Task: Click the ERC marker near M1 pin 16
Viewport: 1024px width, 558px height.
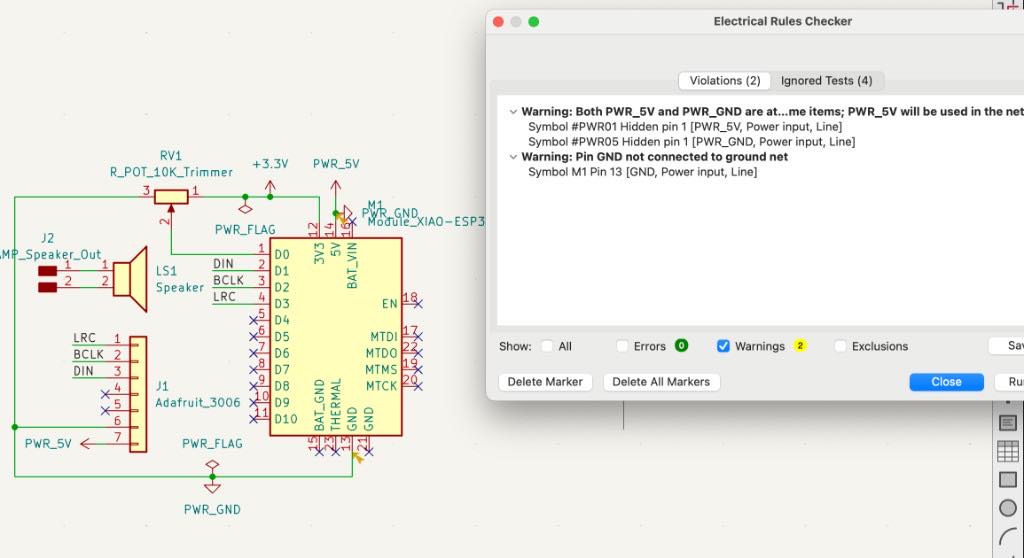Action: pyautogui.click(x=342, y=218)
